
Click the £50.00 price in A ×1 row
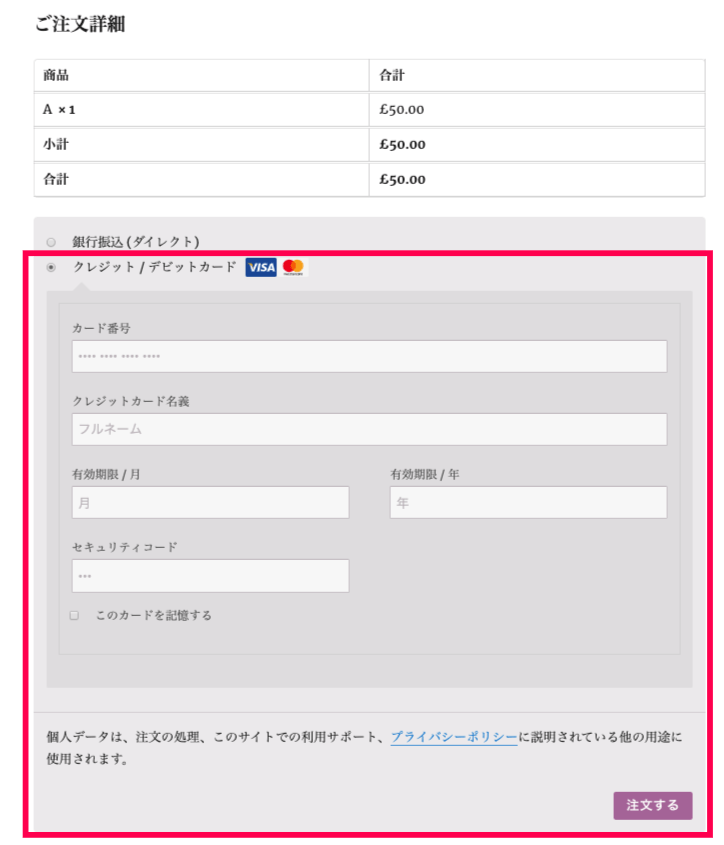tap(402, 110)
